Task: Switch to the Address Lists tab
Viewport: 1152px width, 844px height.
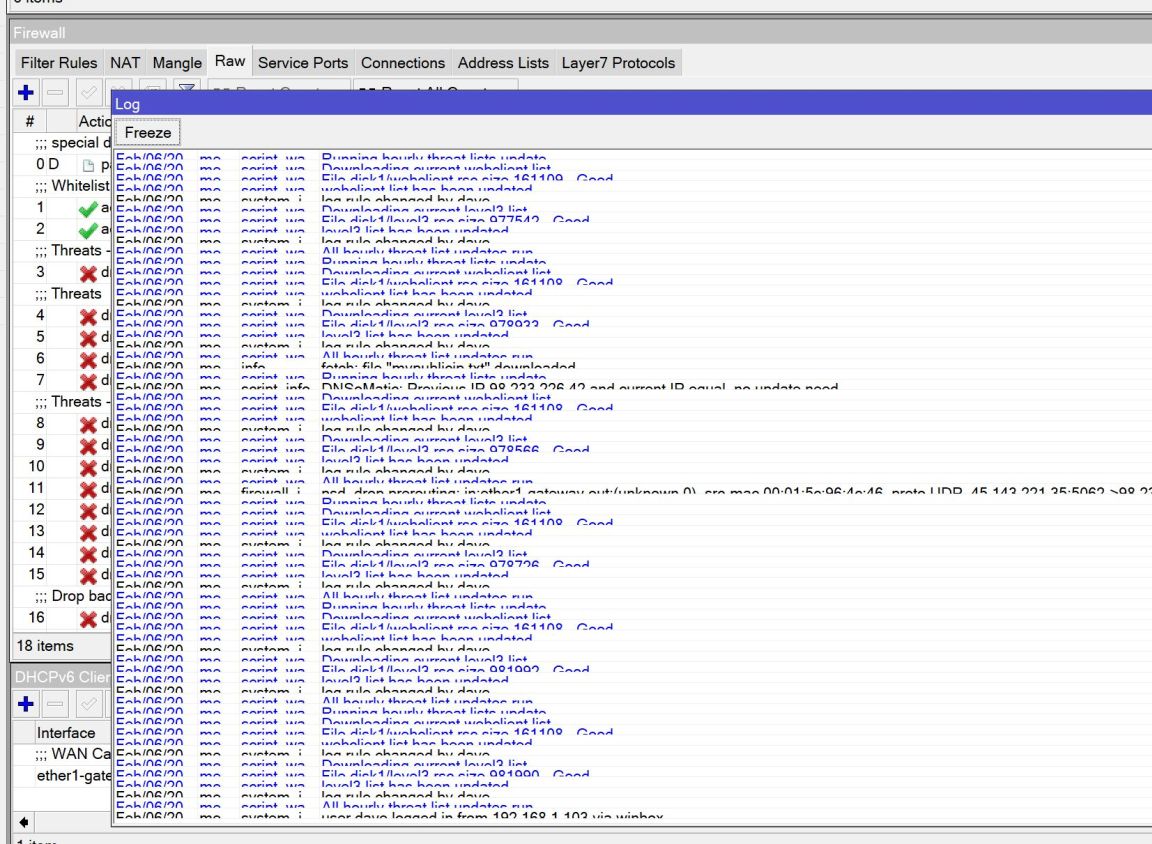Action: coord(503,63)
